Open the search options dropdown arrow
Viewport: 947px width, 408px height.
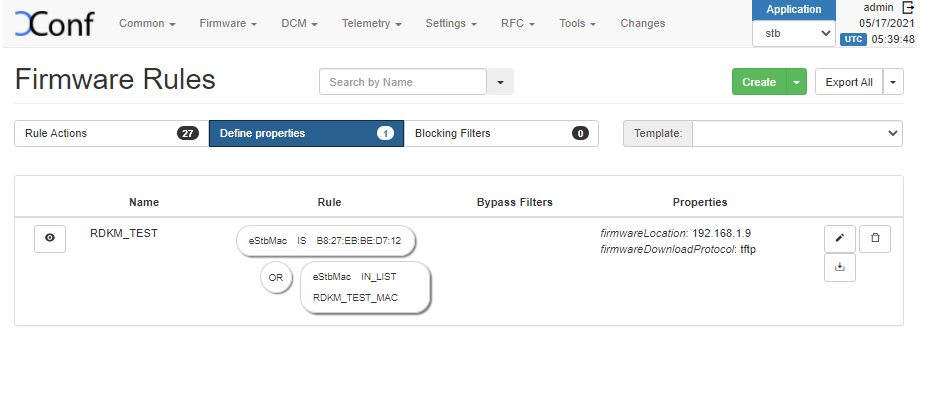point(500,82)
